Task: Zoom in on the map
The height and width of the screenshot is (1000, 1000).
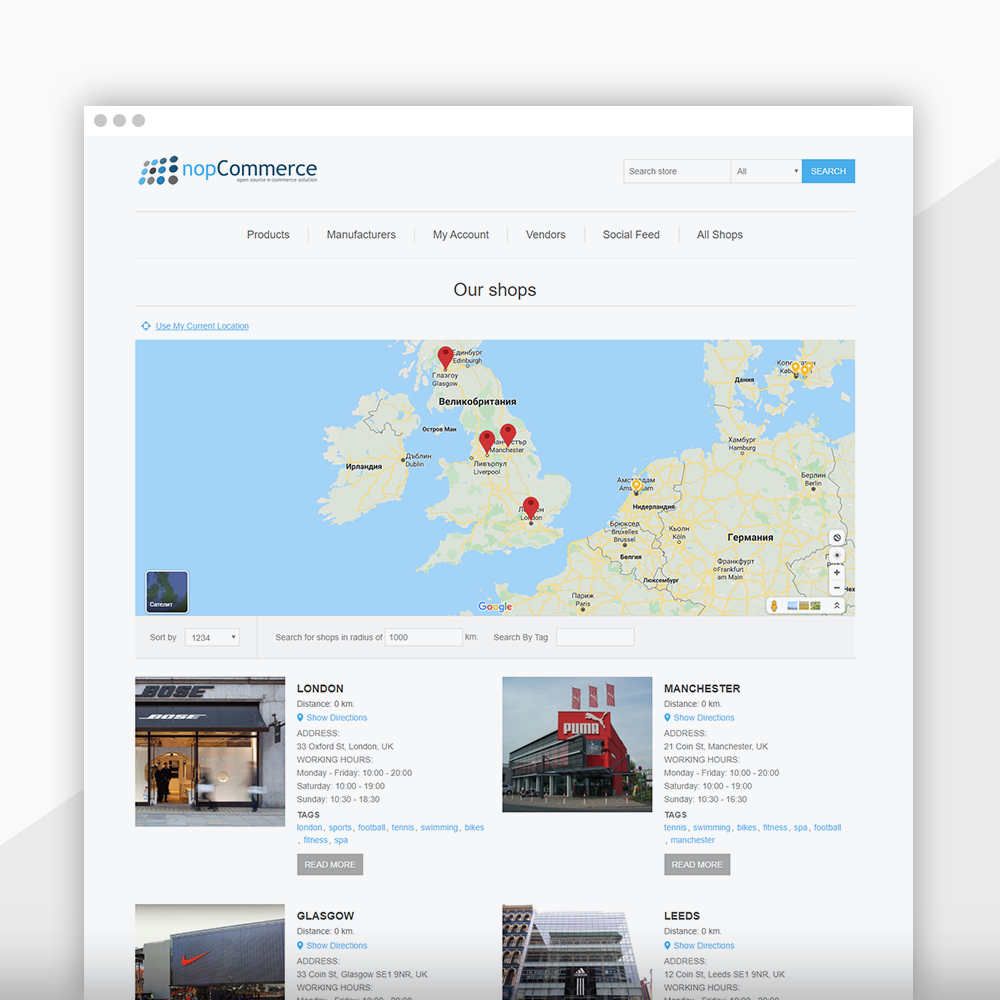Action: (x=837, y=573)
